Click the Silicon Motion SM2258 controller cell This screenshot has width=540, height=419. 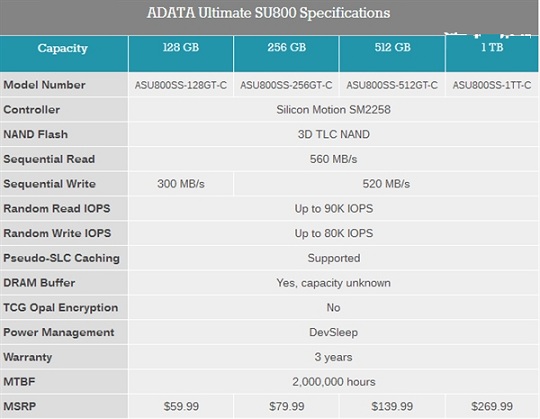coord(333,109)
